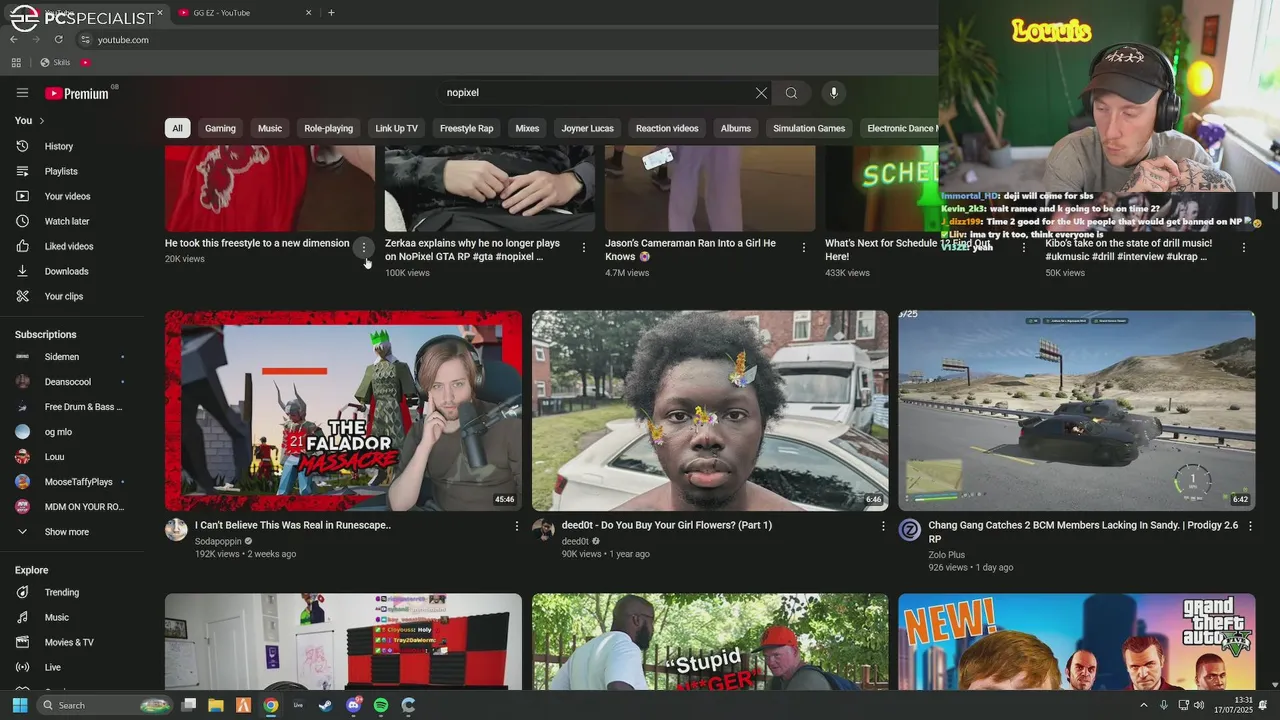Select the Albums filter chip
1280x720 pixels.
[736, 128]
